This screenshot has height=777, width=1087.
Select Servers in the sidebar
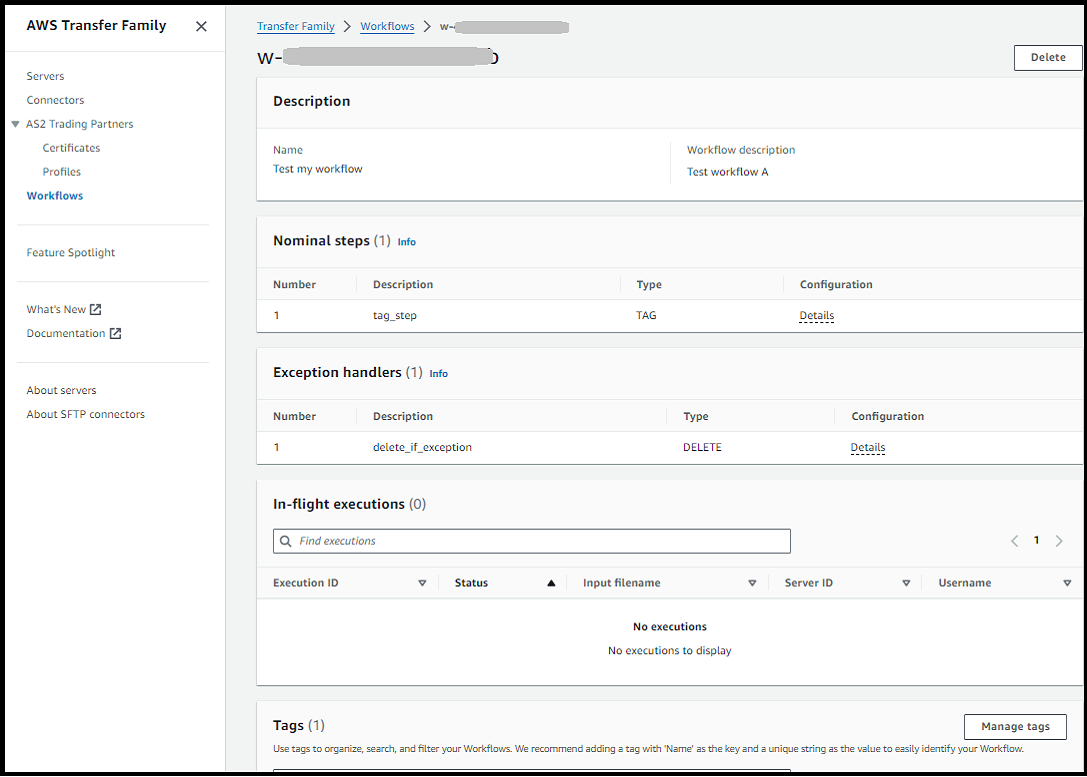click(x=44, y=75)
